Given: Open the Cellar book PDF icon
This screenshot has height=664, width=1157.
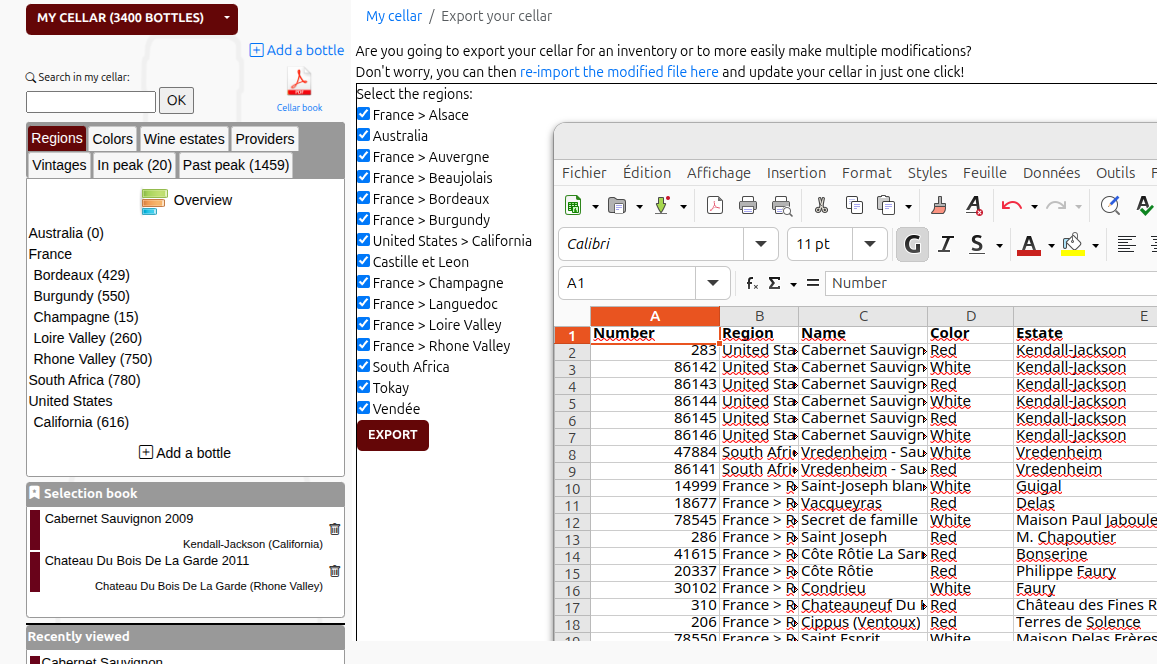Looking at the screenshot, I should pyautogui.click(x=299, y=82).
